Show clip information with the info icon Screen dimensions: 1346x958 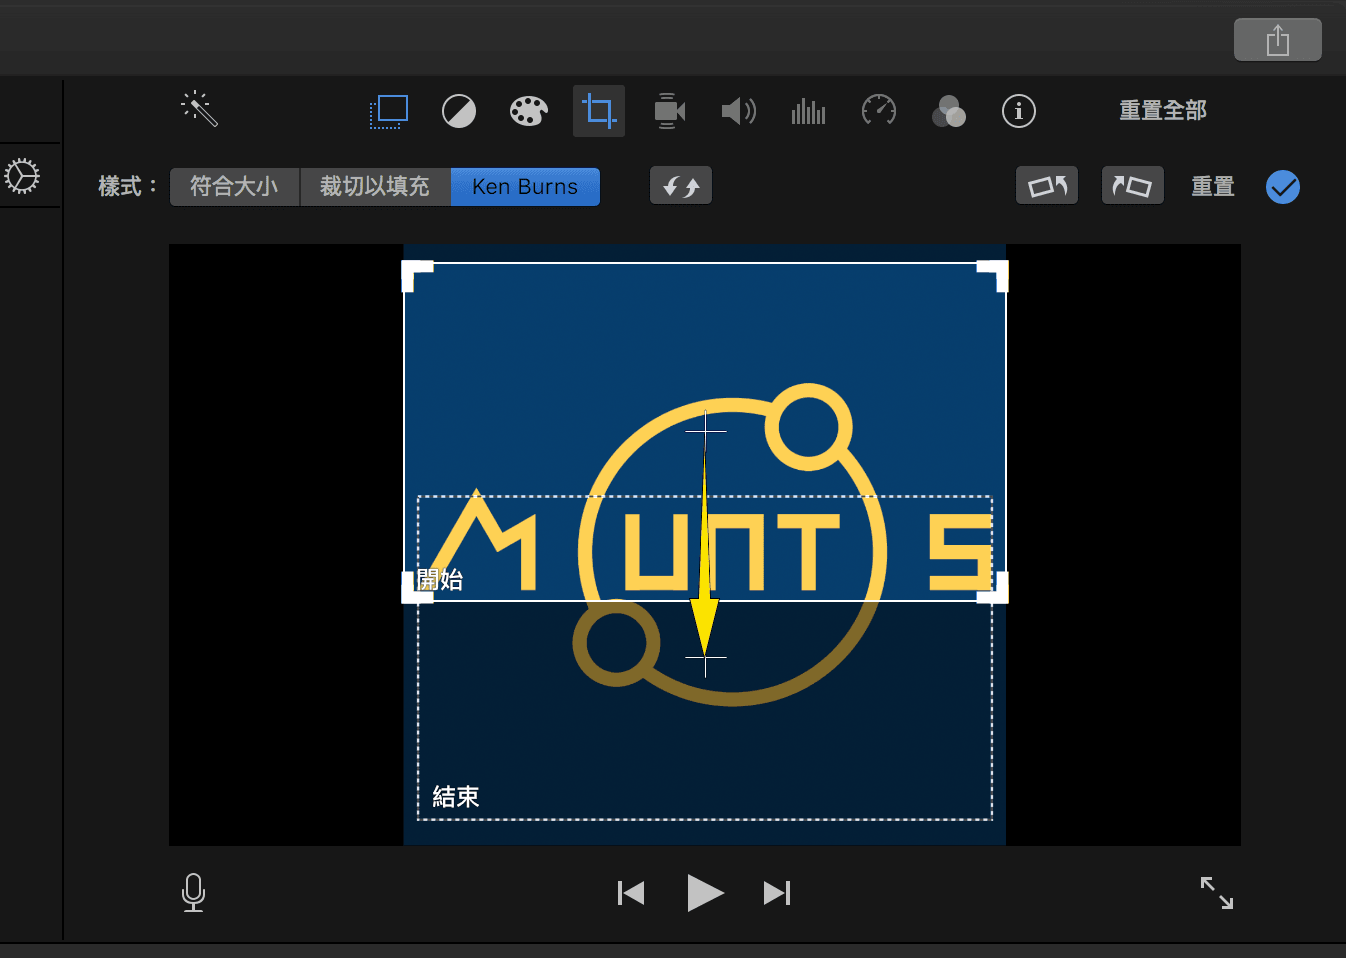click(x=1019, y=111)
